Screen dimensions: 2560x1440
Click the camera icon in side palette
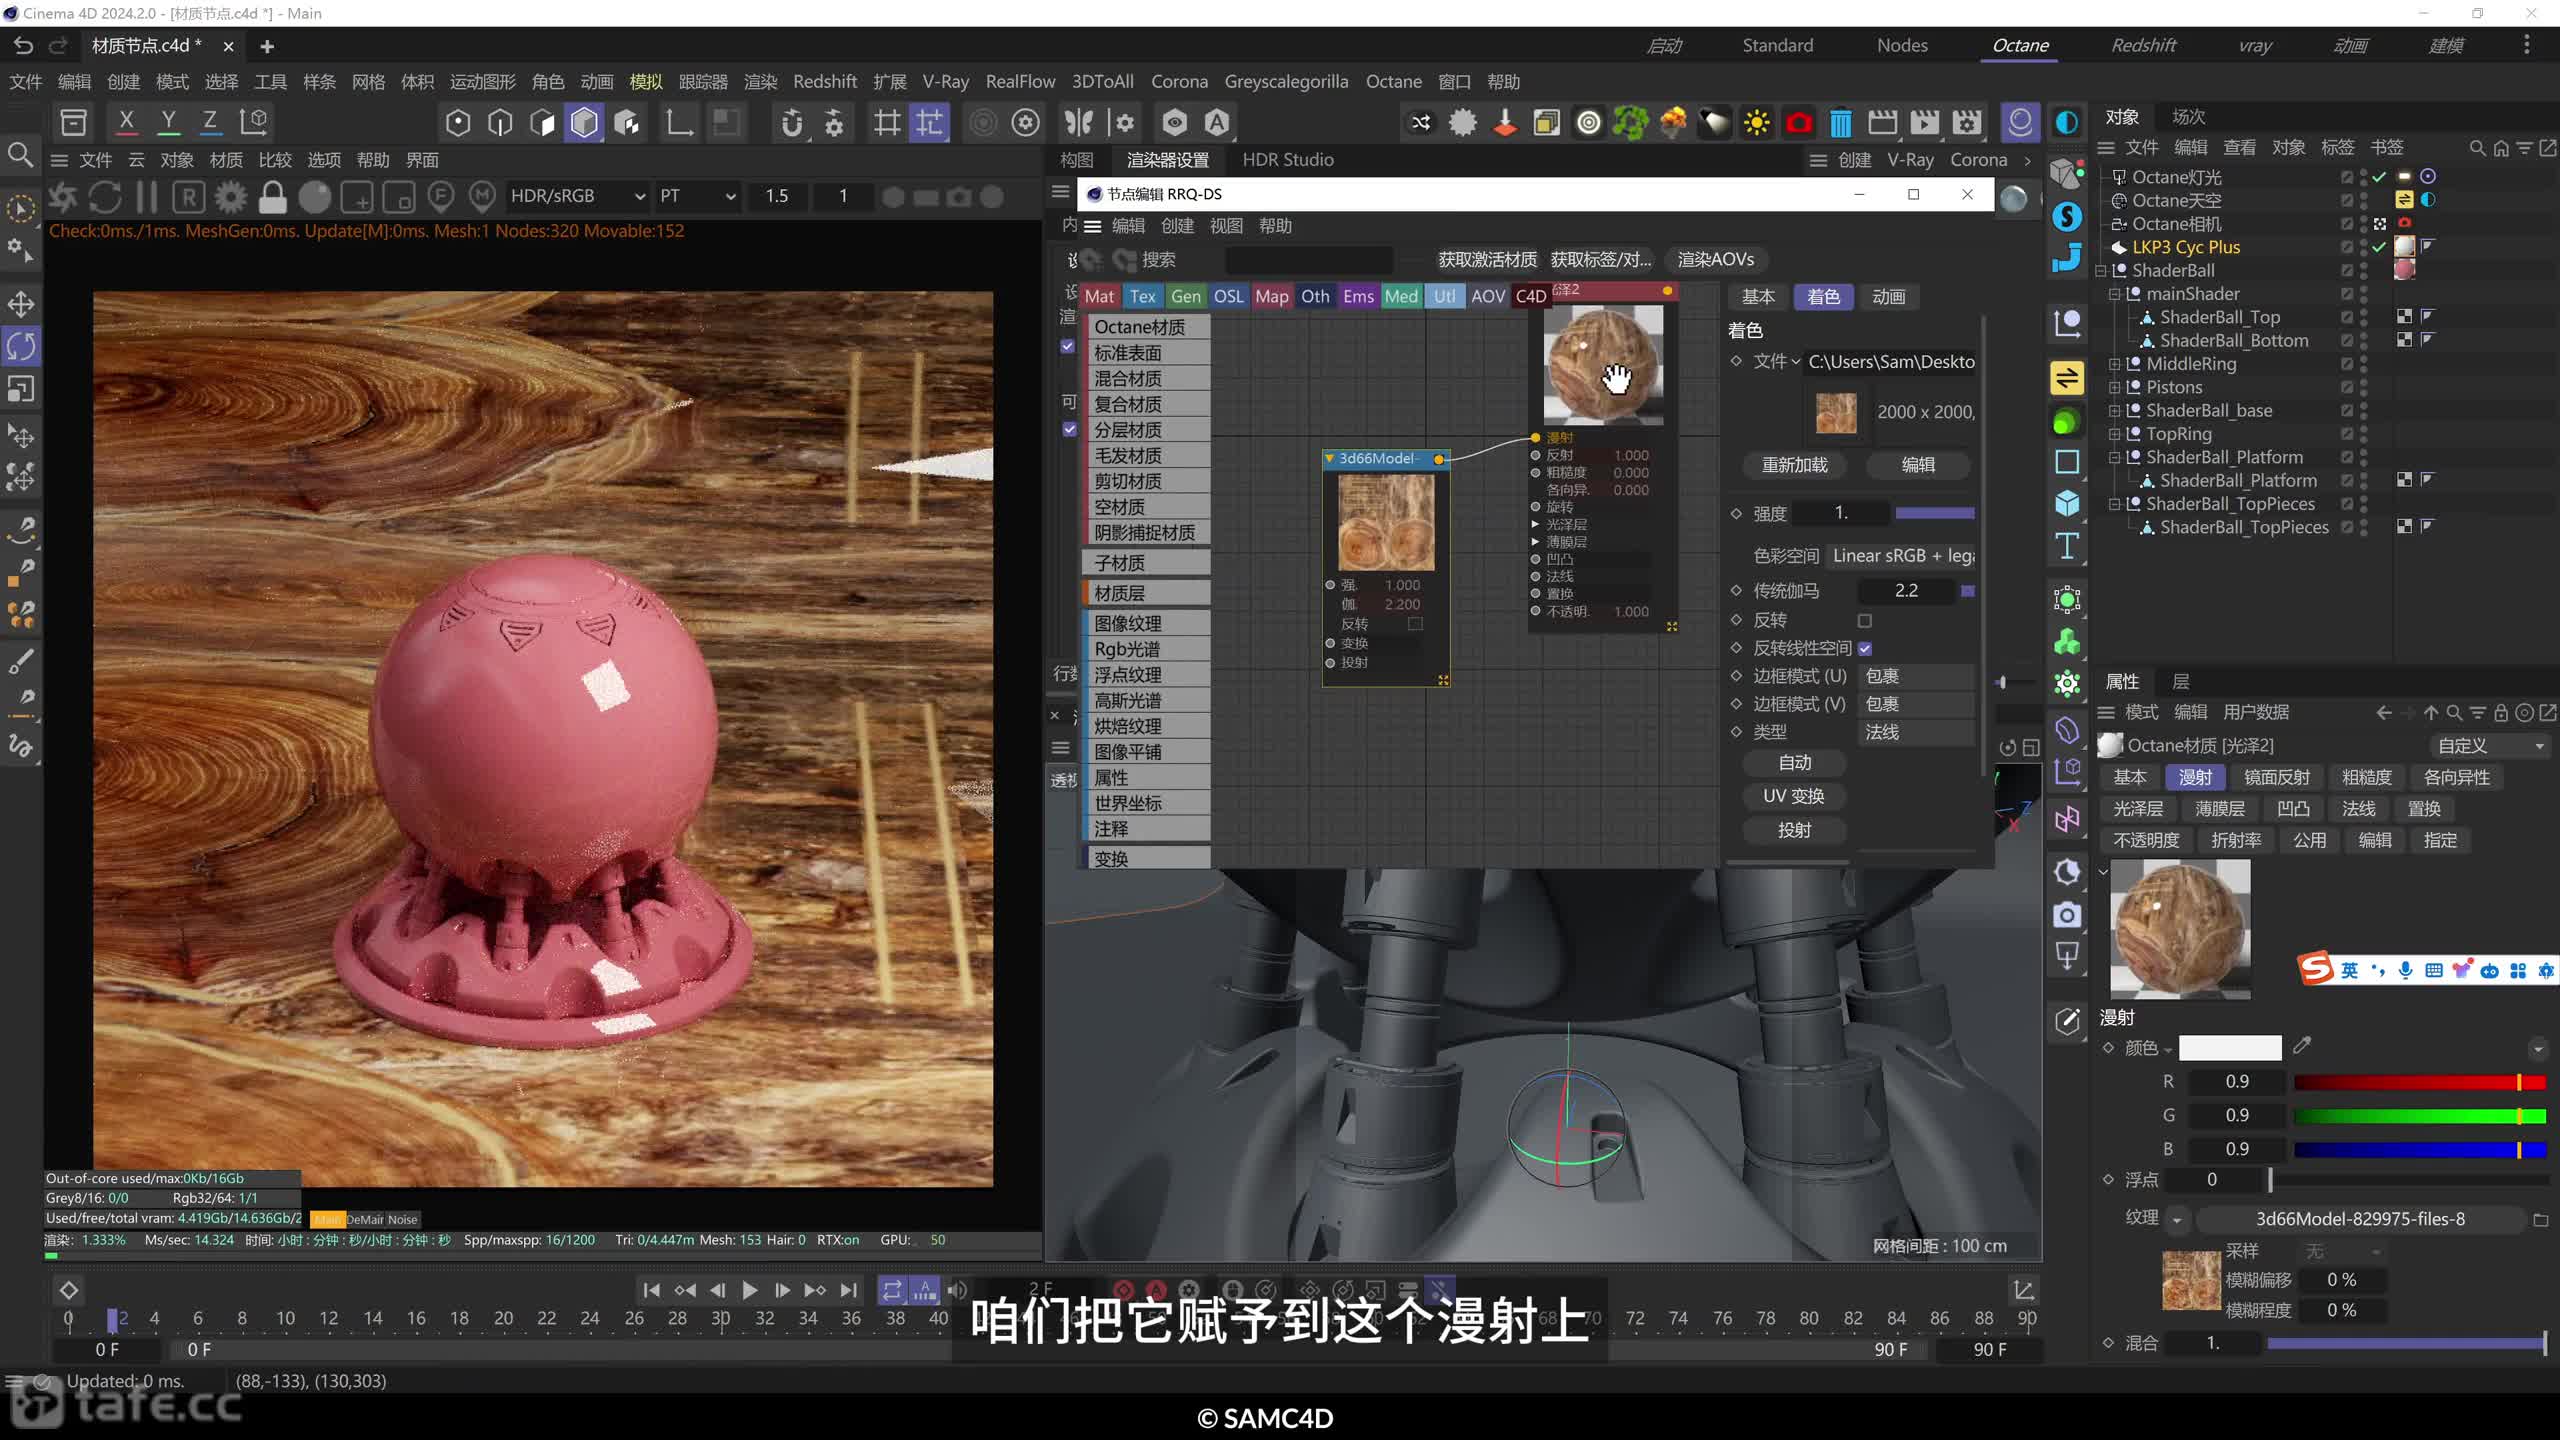tap(2067, 914)
